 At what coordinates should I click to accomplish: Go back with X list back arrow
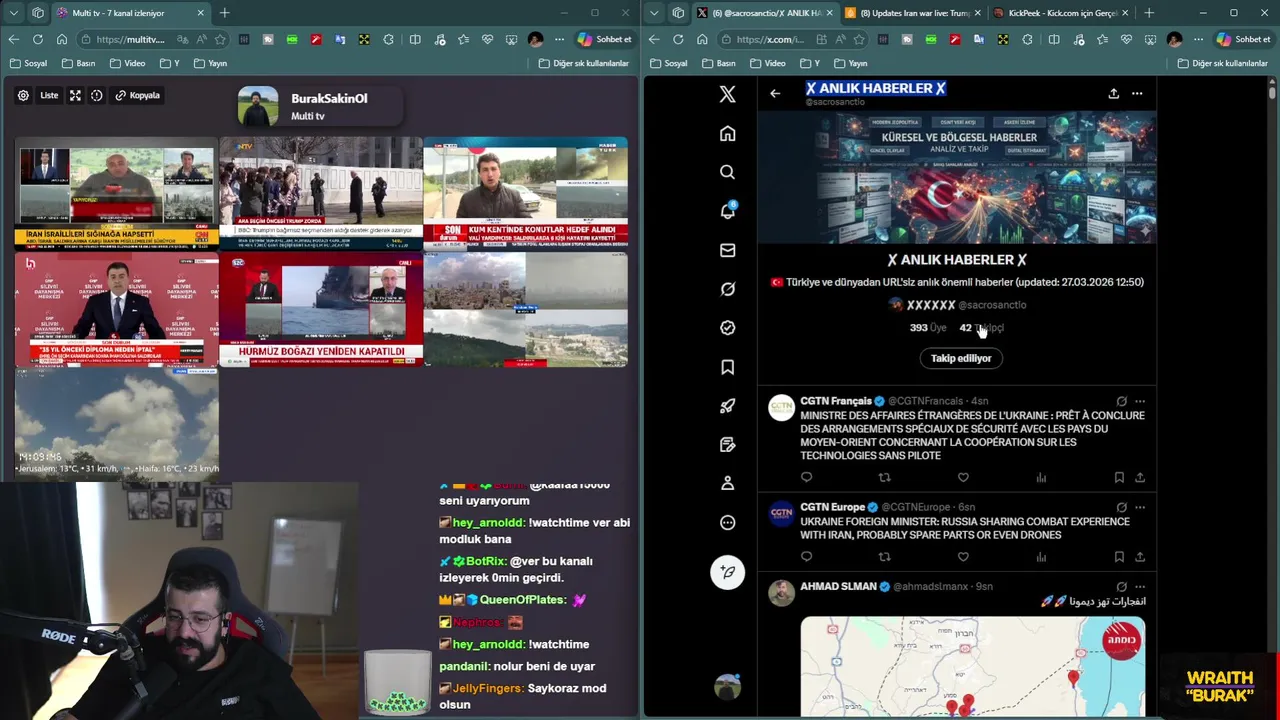775,93
